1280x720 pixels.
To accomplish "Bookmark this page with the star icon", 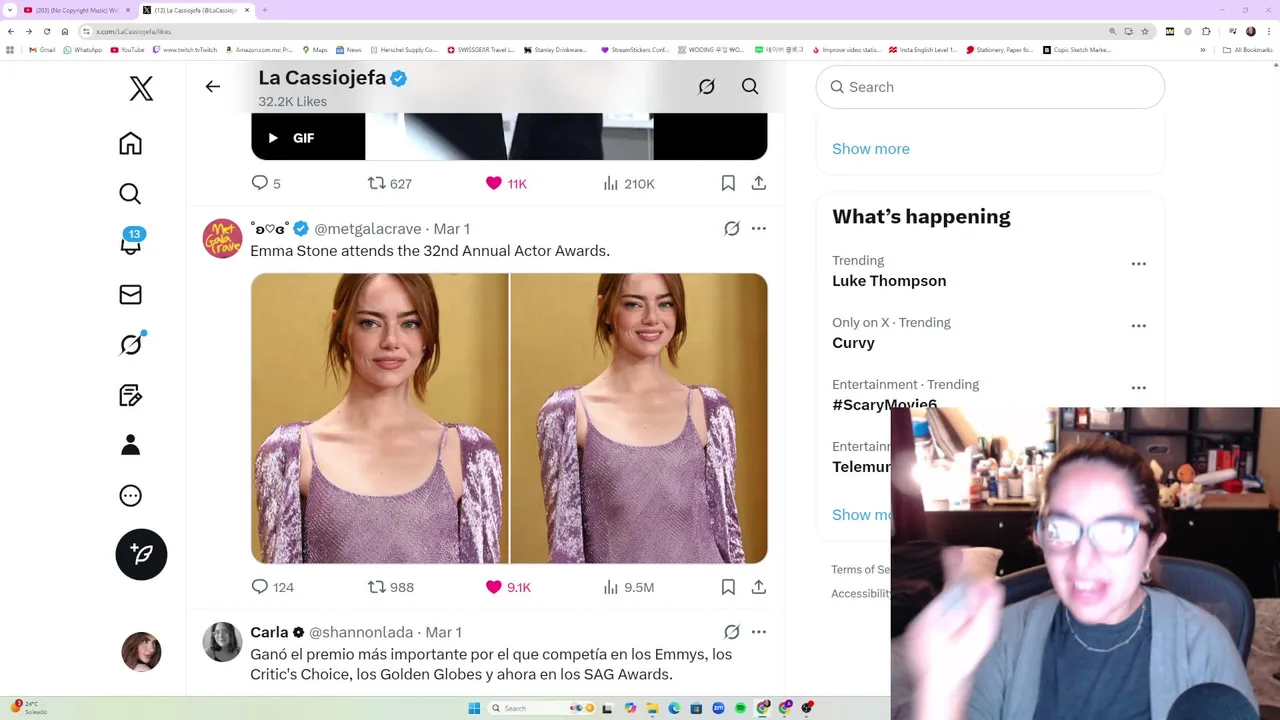I will (x=1145, y=31).
